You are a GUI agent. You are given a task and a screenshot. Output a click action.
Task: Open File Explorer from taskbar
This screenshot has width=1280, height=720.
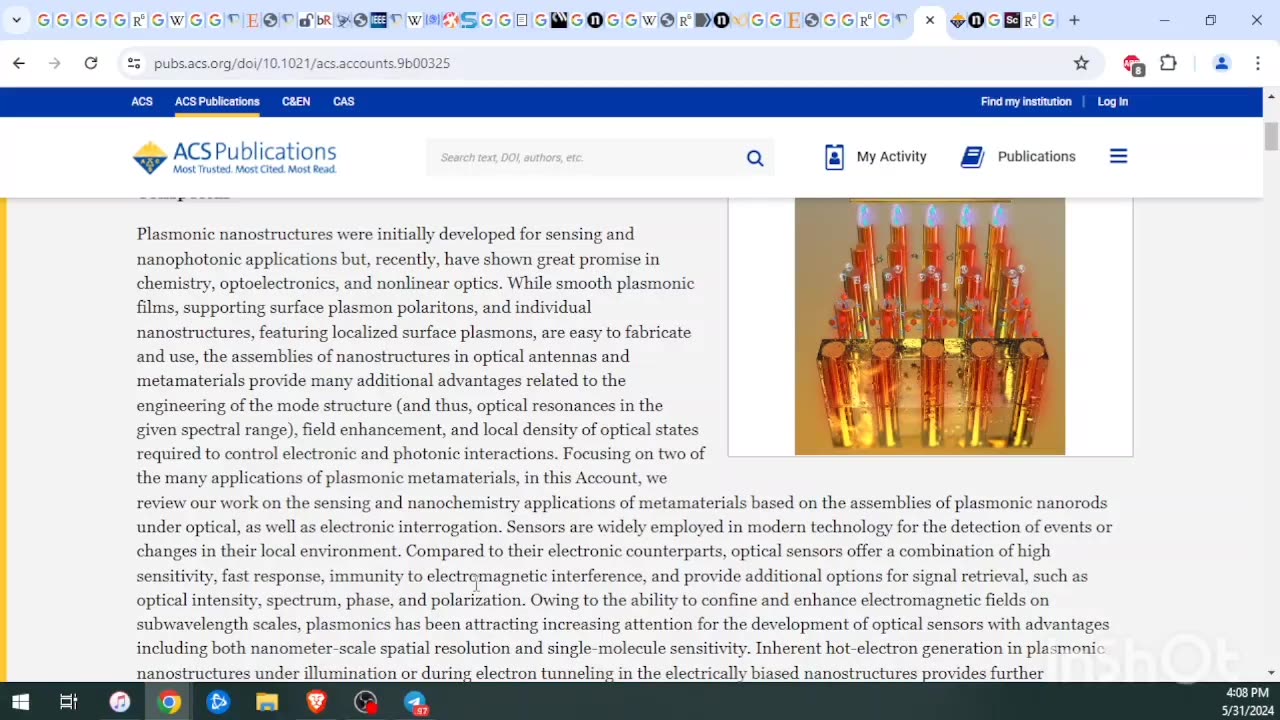[267, 702]
